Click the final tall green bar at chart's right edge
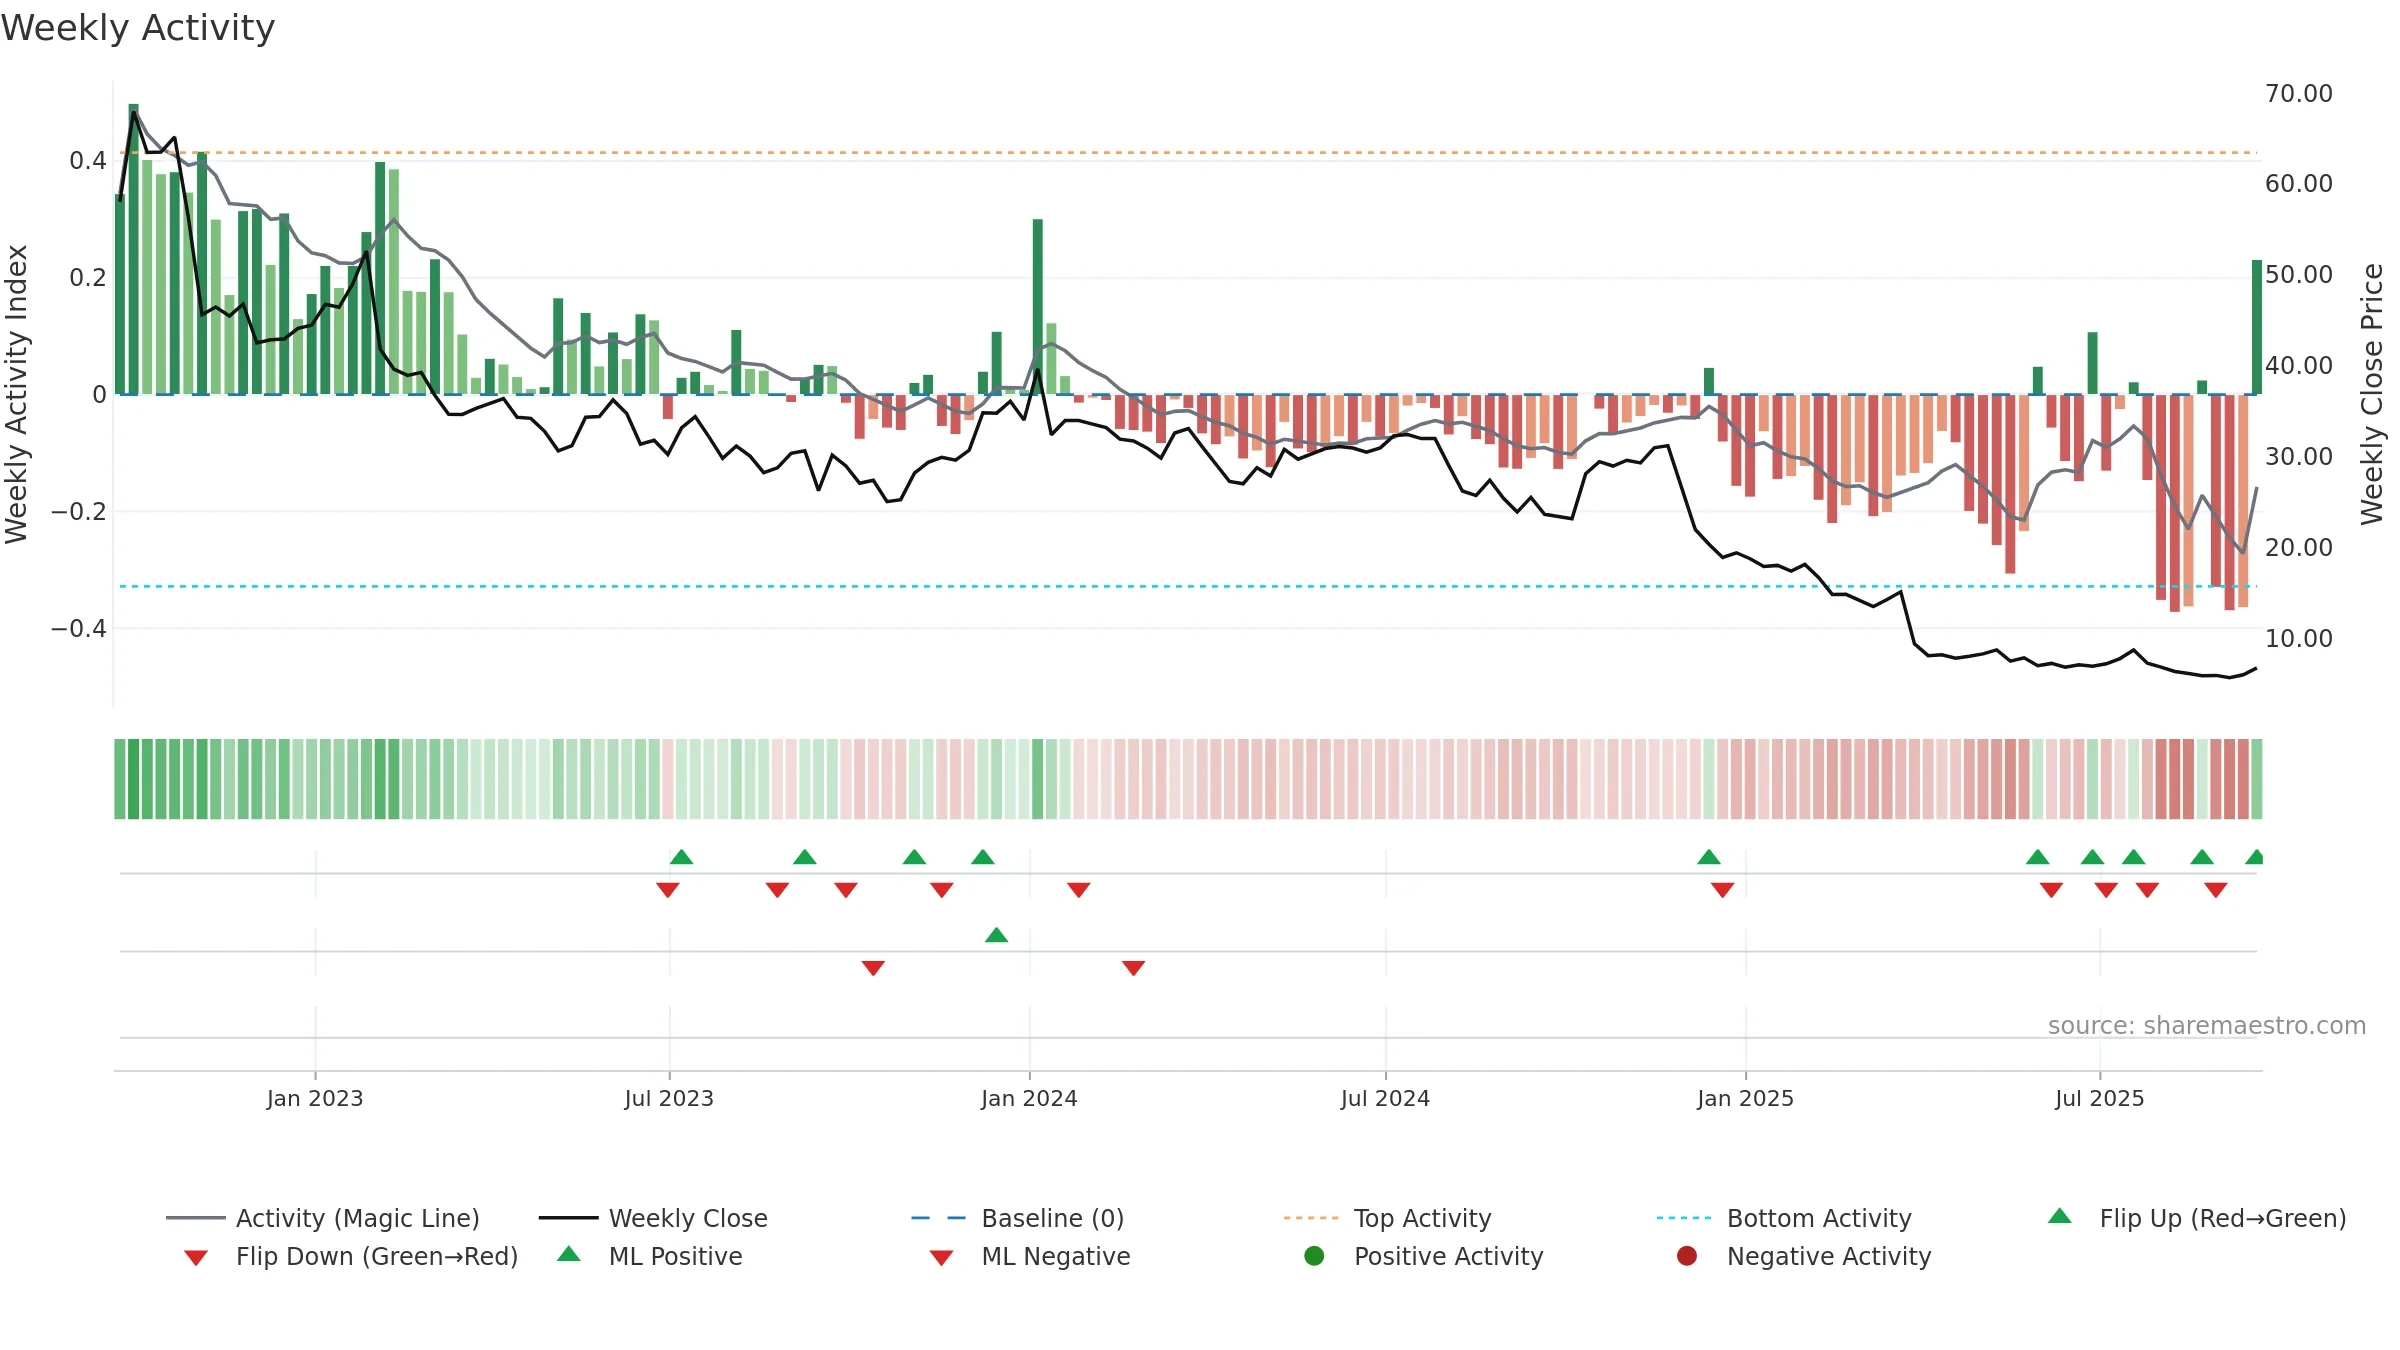This screenshot has width=2400, height=1350. [2257, 327]
